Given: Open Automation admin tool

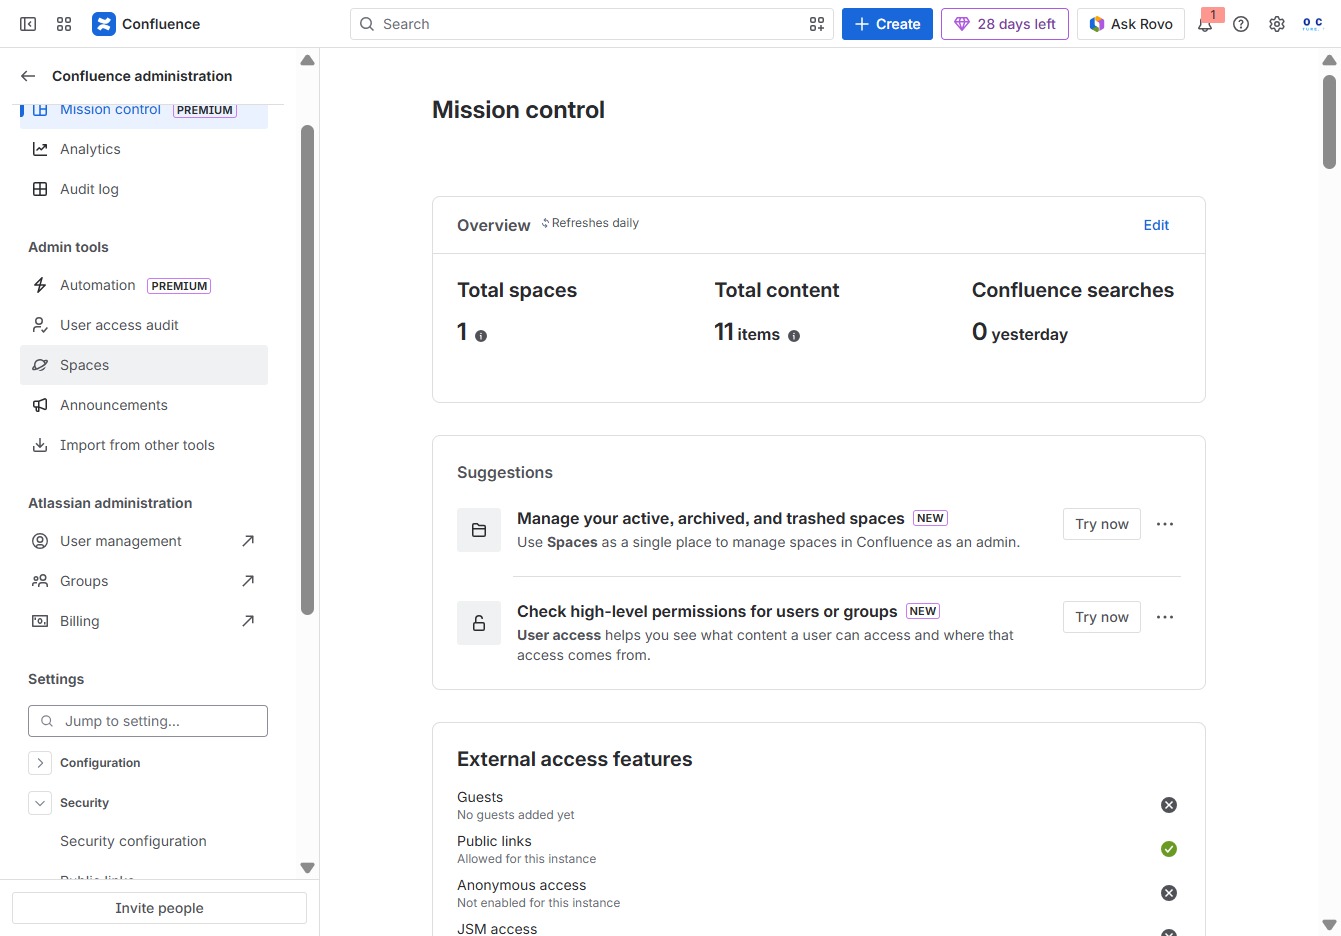Looking at the screenshot, I should point(144,285).
